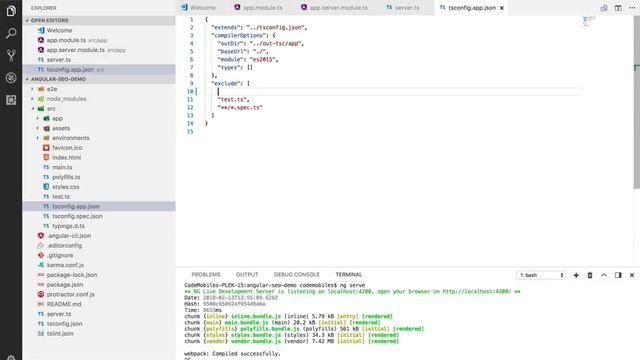This screenshot has width=640, height=360.
Task: Click line 2 "extends" entry in editor
Action: click(x=259, y=27)
